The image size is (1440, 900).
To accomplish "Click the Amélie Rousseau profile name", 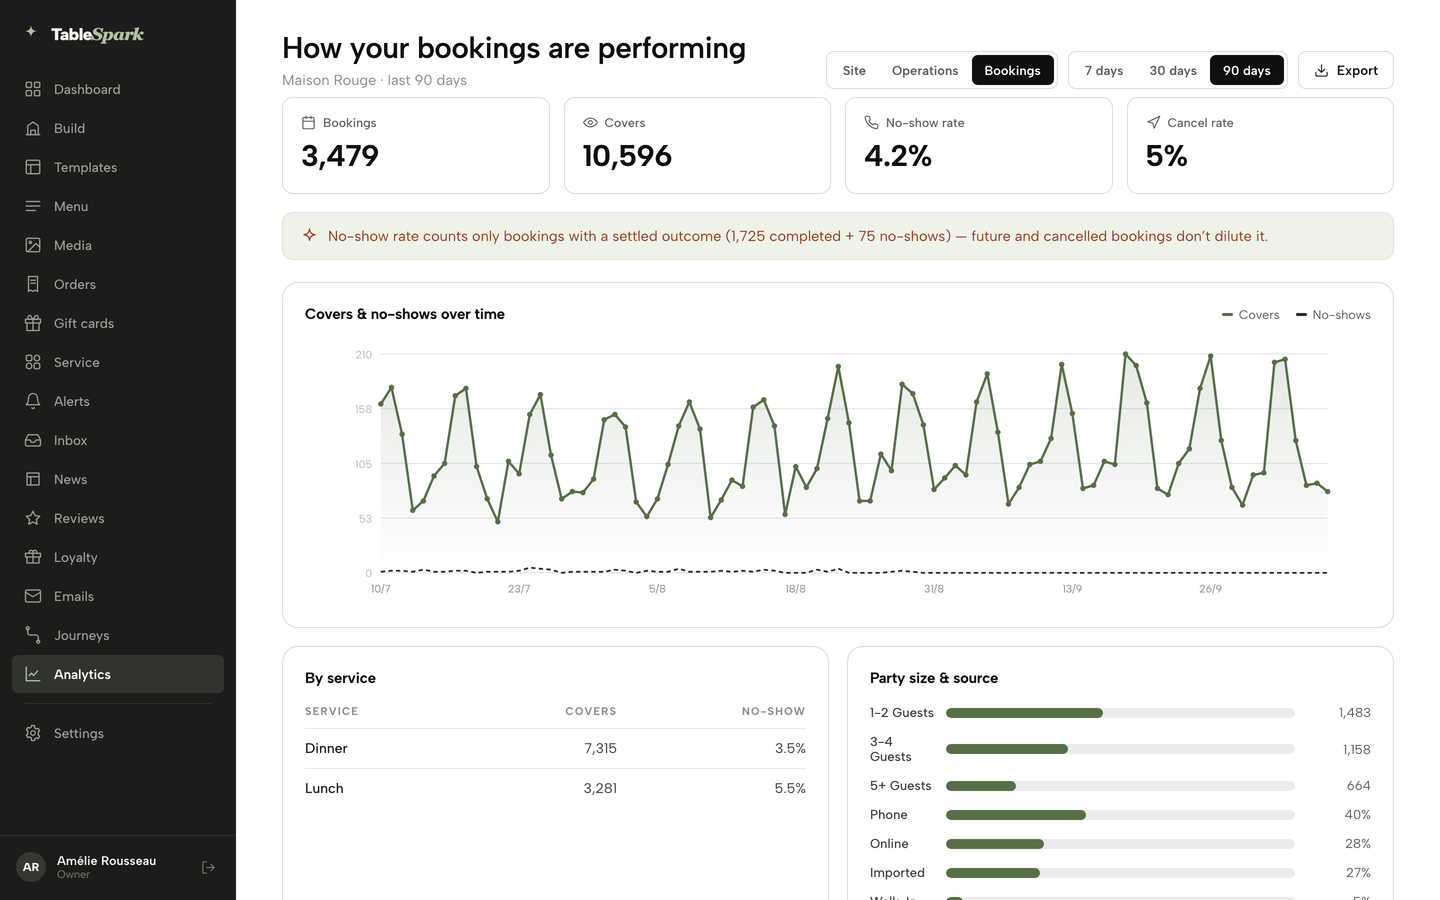I will (106, 861).
